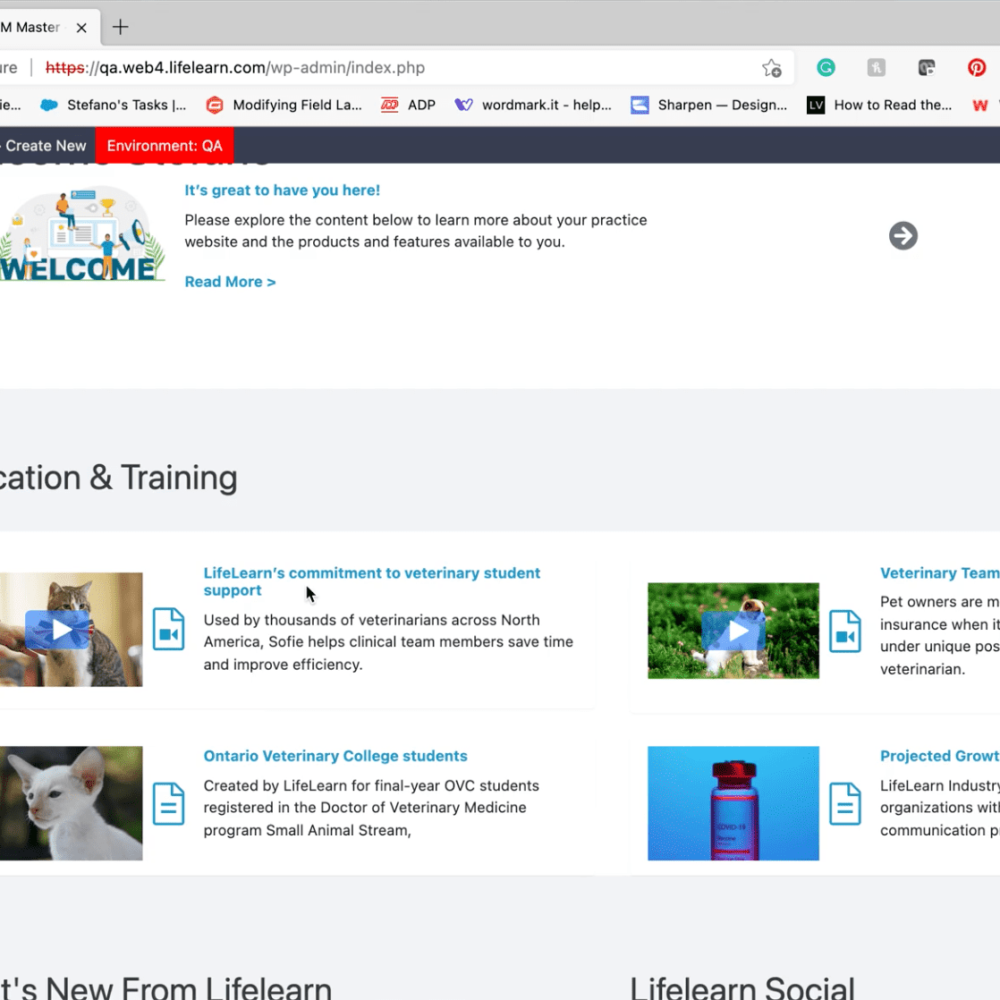This screenshot has height=1000, width=1000.
Task: Open the Ontario Veterinary College students article
Action: click(x=335, y=756)
